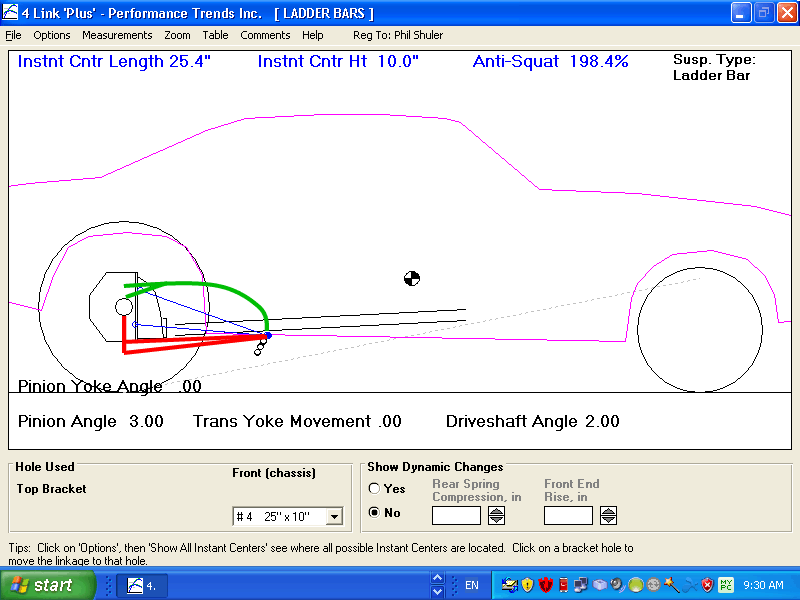
Task: Click the taskbar up scroll arrow
Action: pyautogui.click(x=437, y=578)
